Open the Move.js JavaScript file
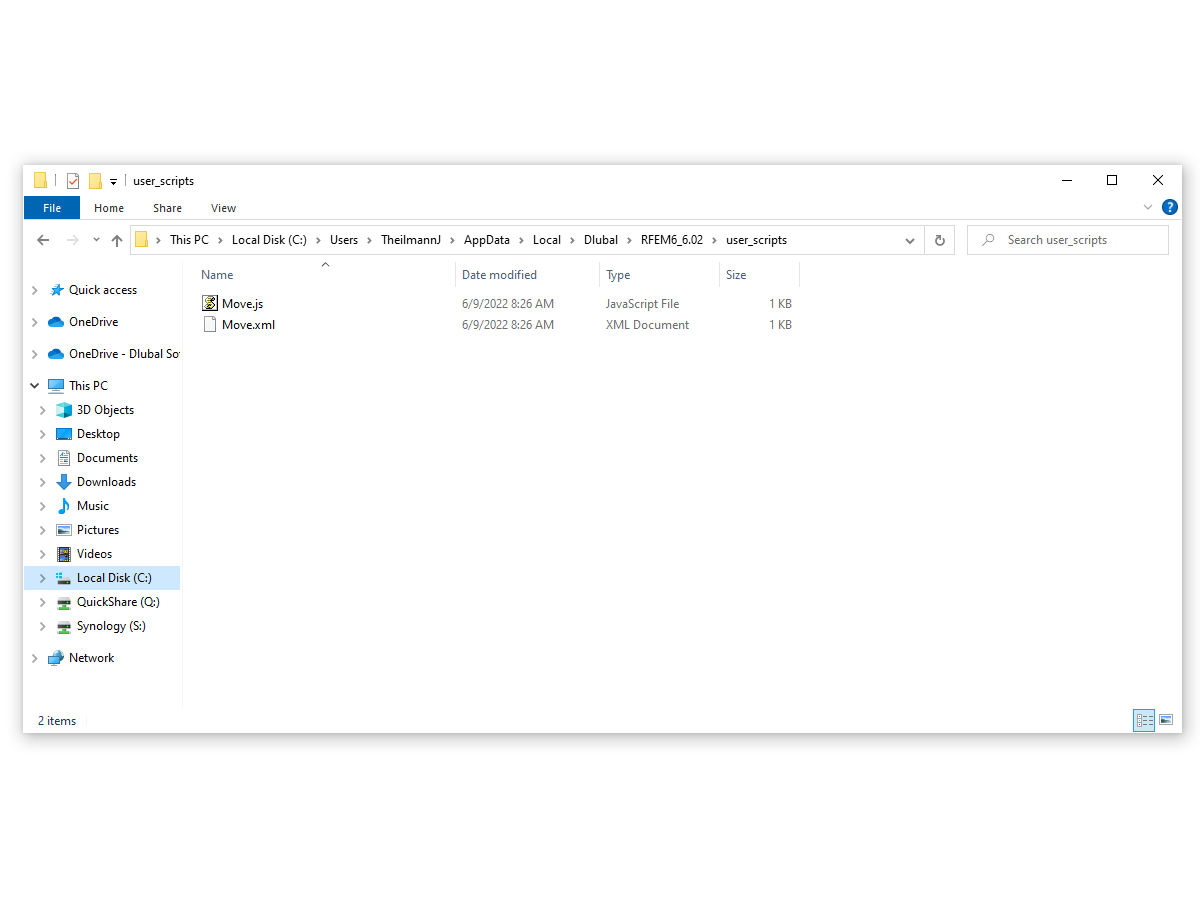Screen dimensions: 1200x900 (239, 303)
